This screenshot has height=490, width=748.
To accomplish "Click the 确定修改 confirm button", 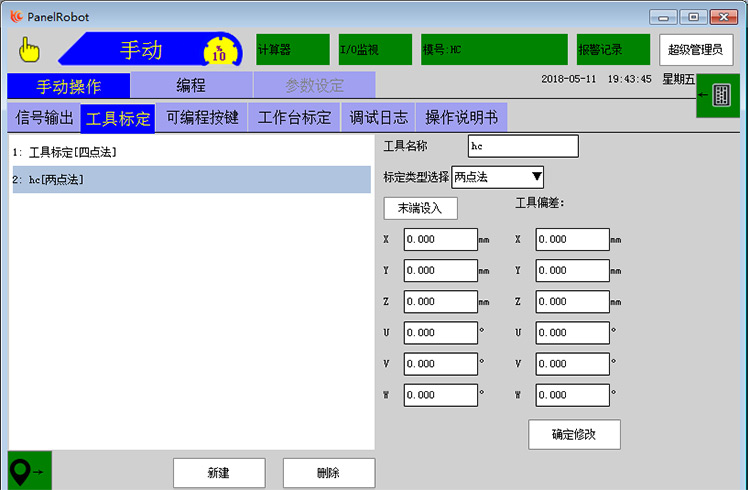I will [574, 434].
